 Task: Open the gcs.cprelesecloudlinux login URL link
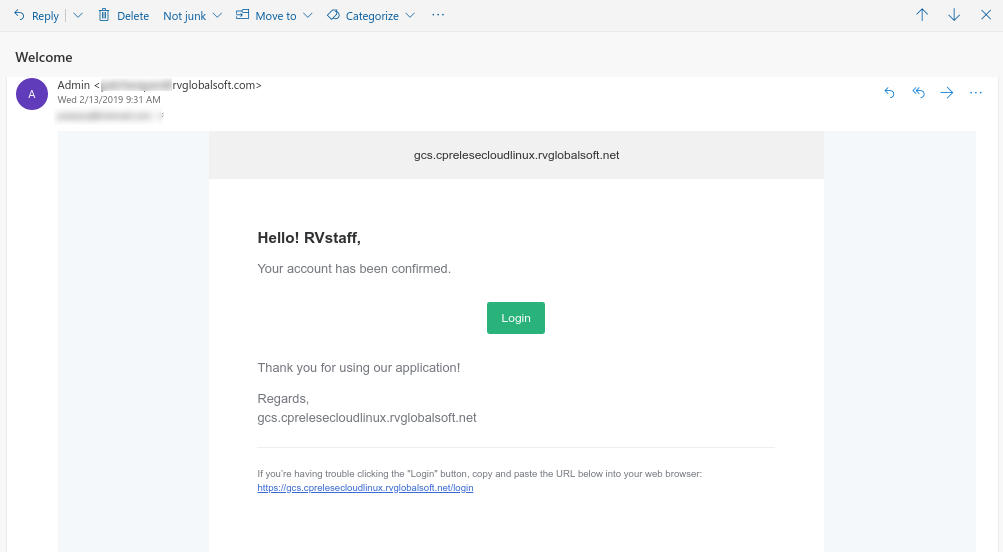(365, 487)
